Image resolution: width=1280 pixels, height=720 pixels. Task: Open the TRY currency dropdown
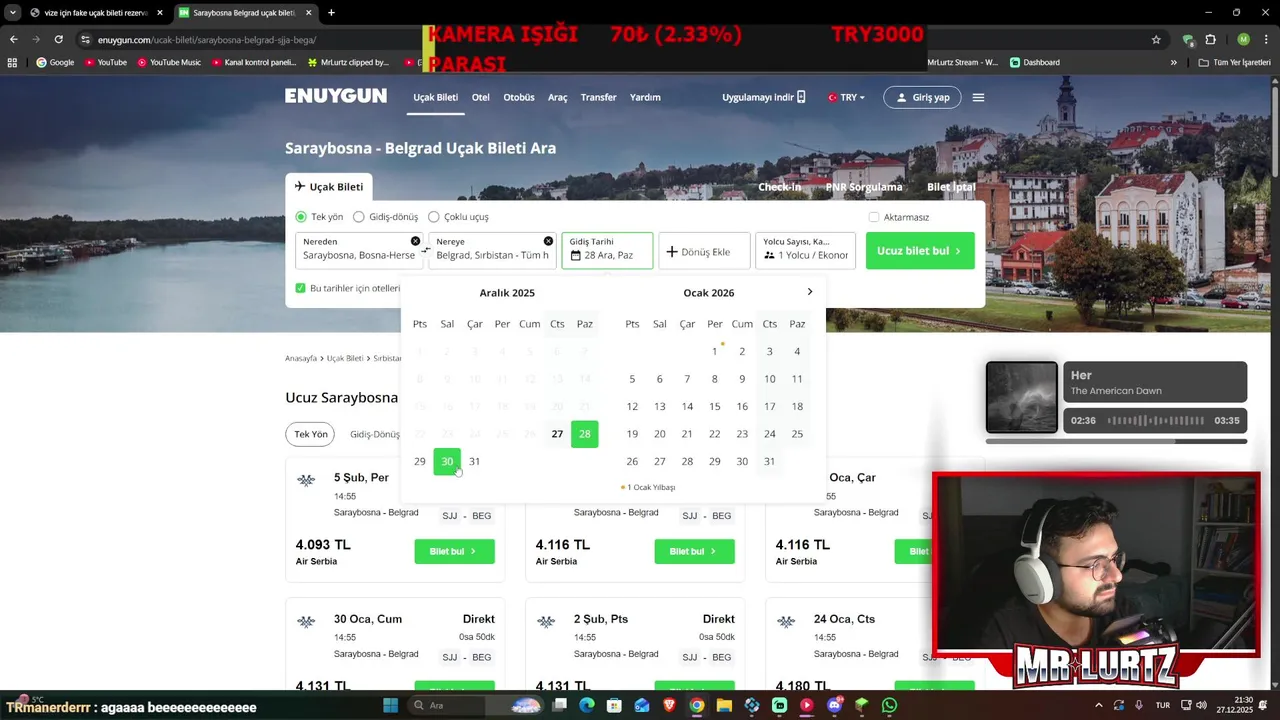click(x=846, y=97)
